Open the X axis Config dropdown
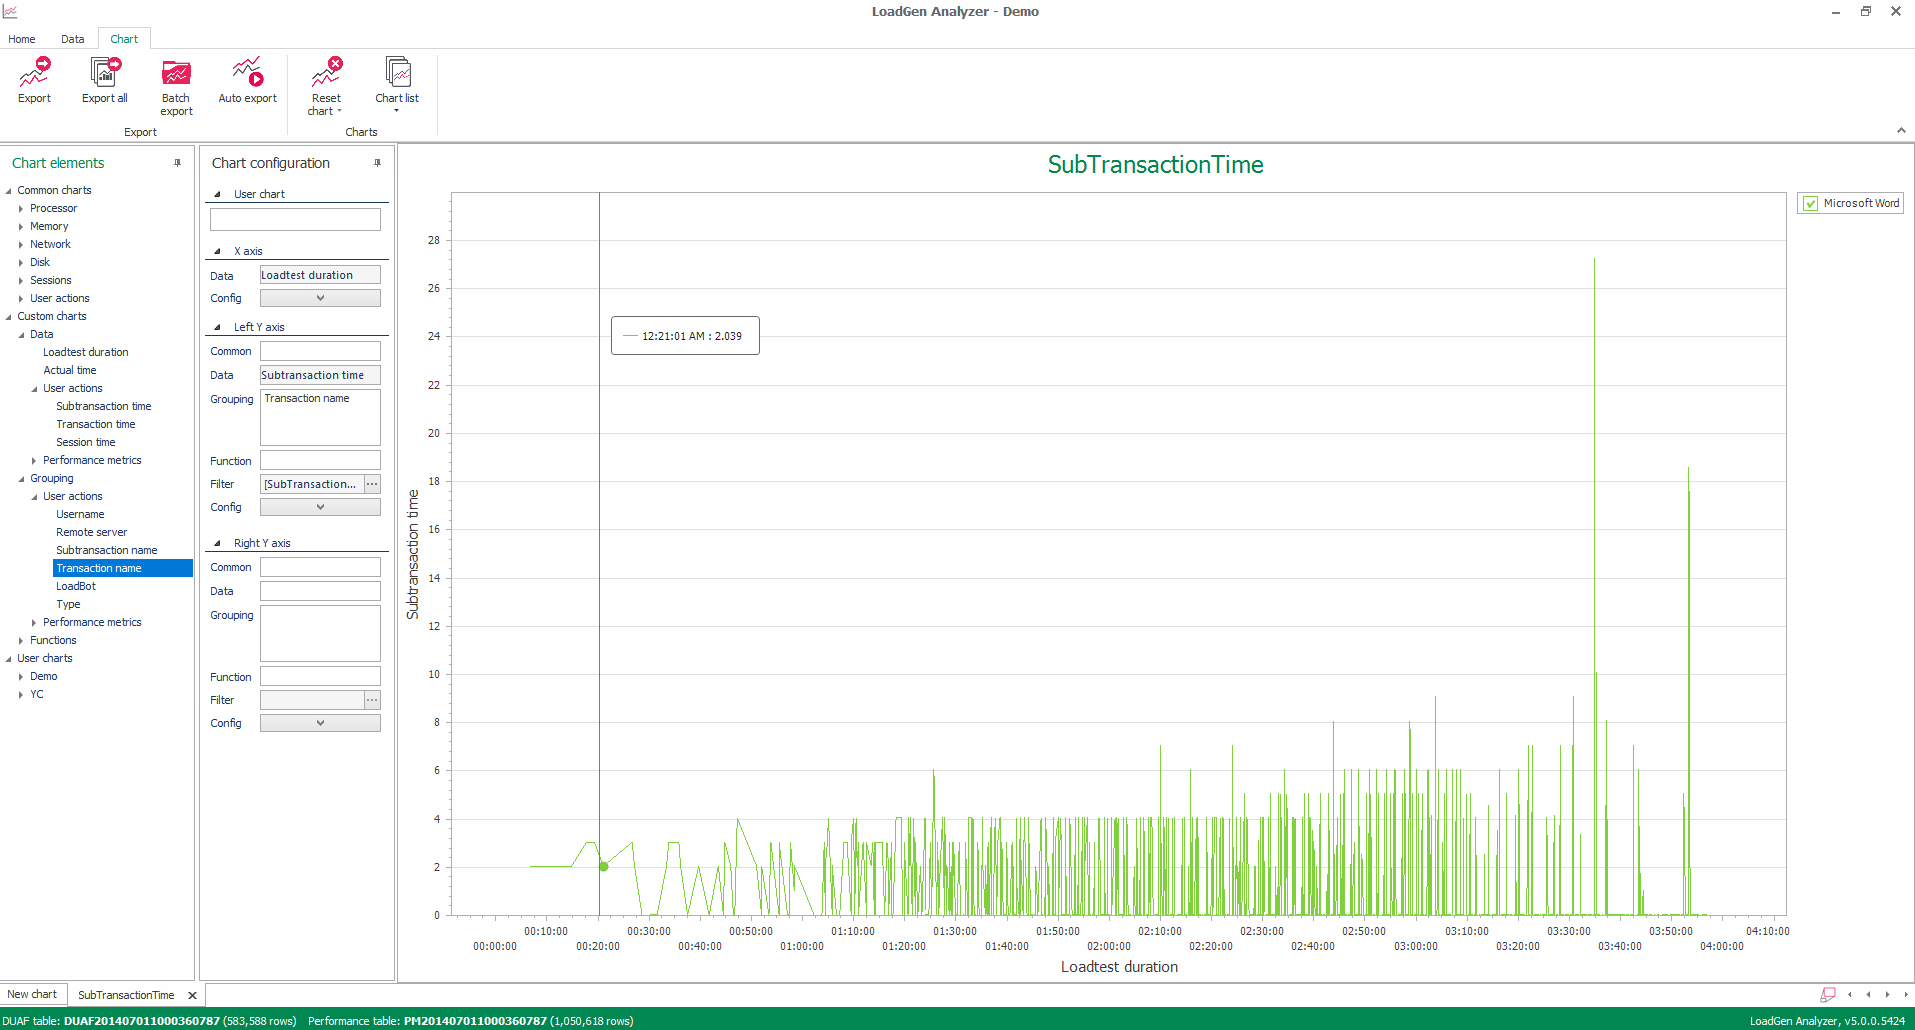 click(320, 298)
